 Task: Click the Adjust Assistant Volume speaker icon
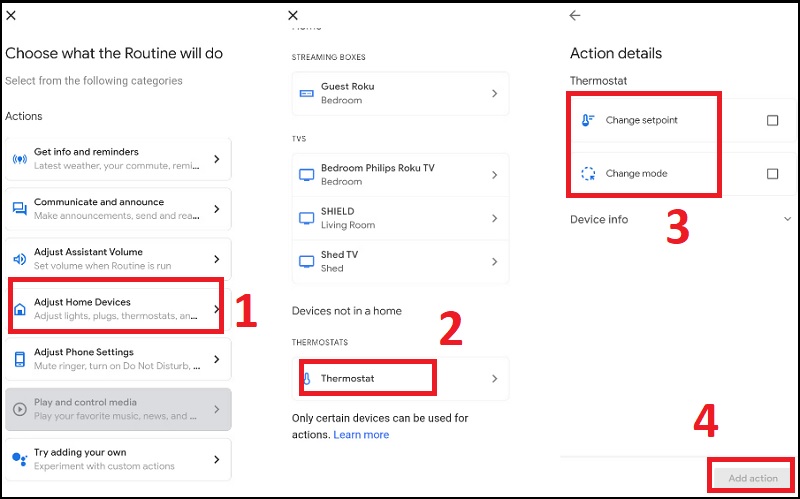[19, 259]
